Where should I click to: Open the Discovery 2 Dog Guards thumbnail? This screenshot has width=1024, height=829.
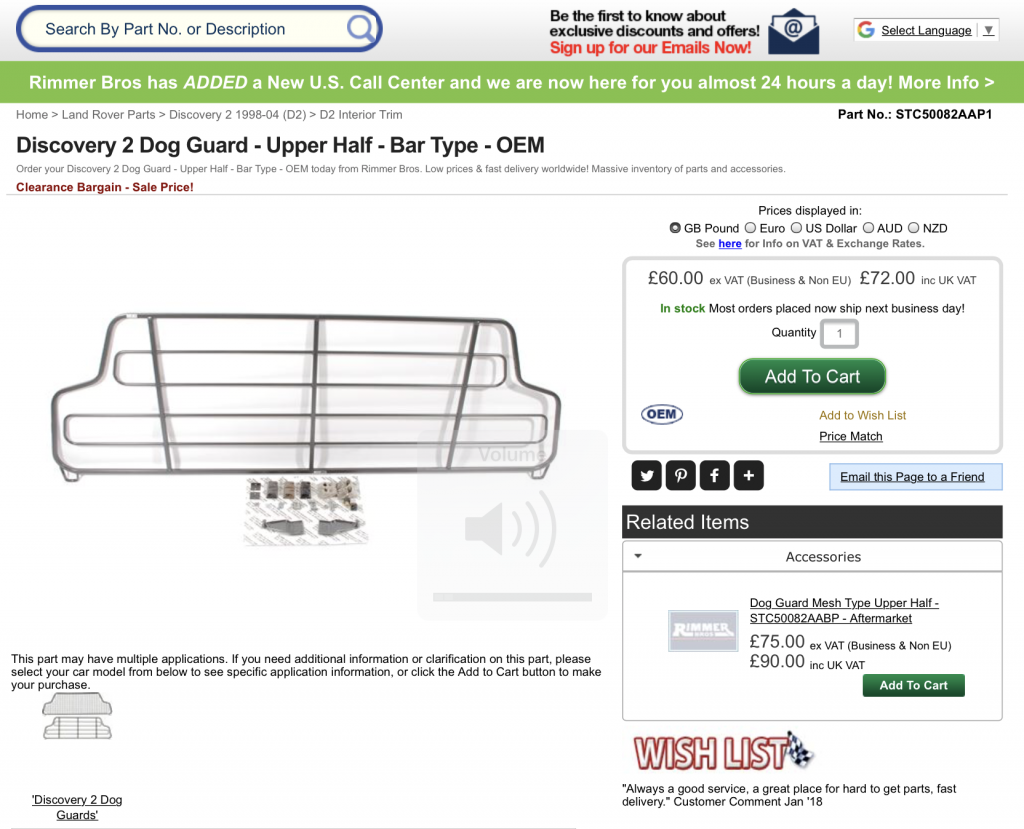click(x=77, y=717)
